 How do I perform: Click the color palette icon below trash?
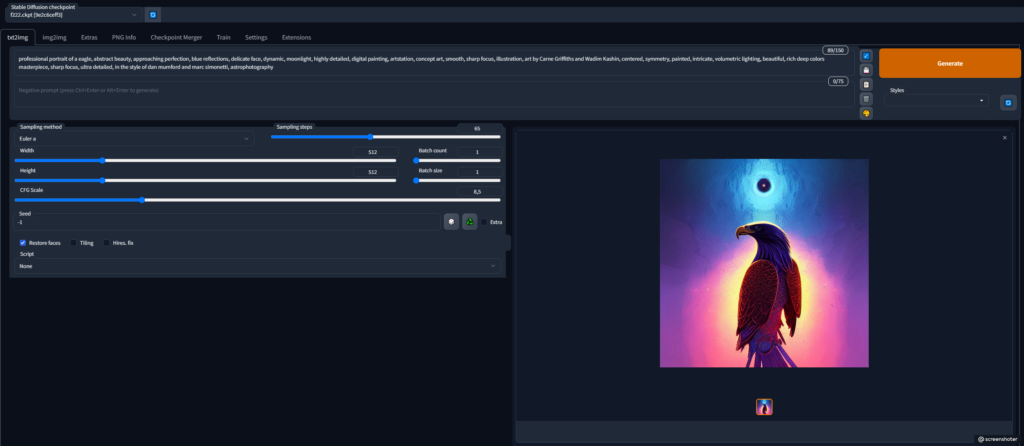click(x=866, y=113)
